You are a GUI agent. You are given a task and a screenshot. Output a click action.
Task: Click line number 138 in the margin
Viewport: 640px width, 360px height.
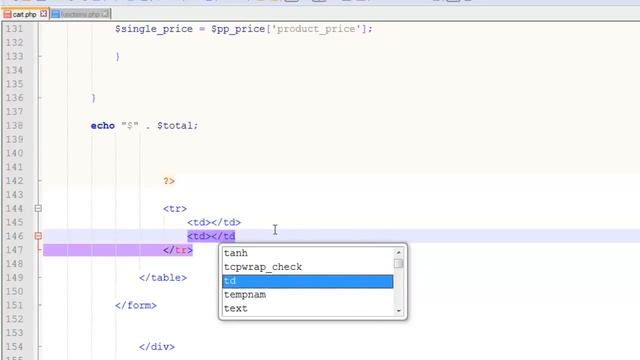tap(14, 126)
